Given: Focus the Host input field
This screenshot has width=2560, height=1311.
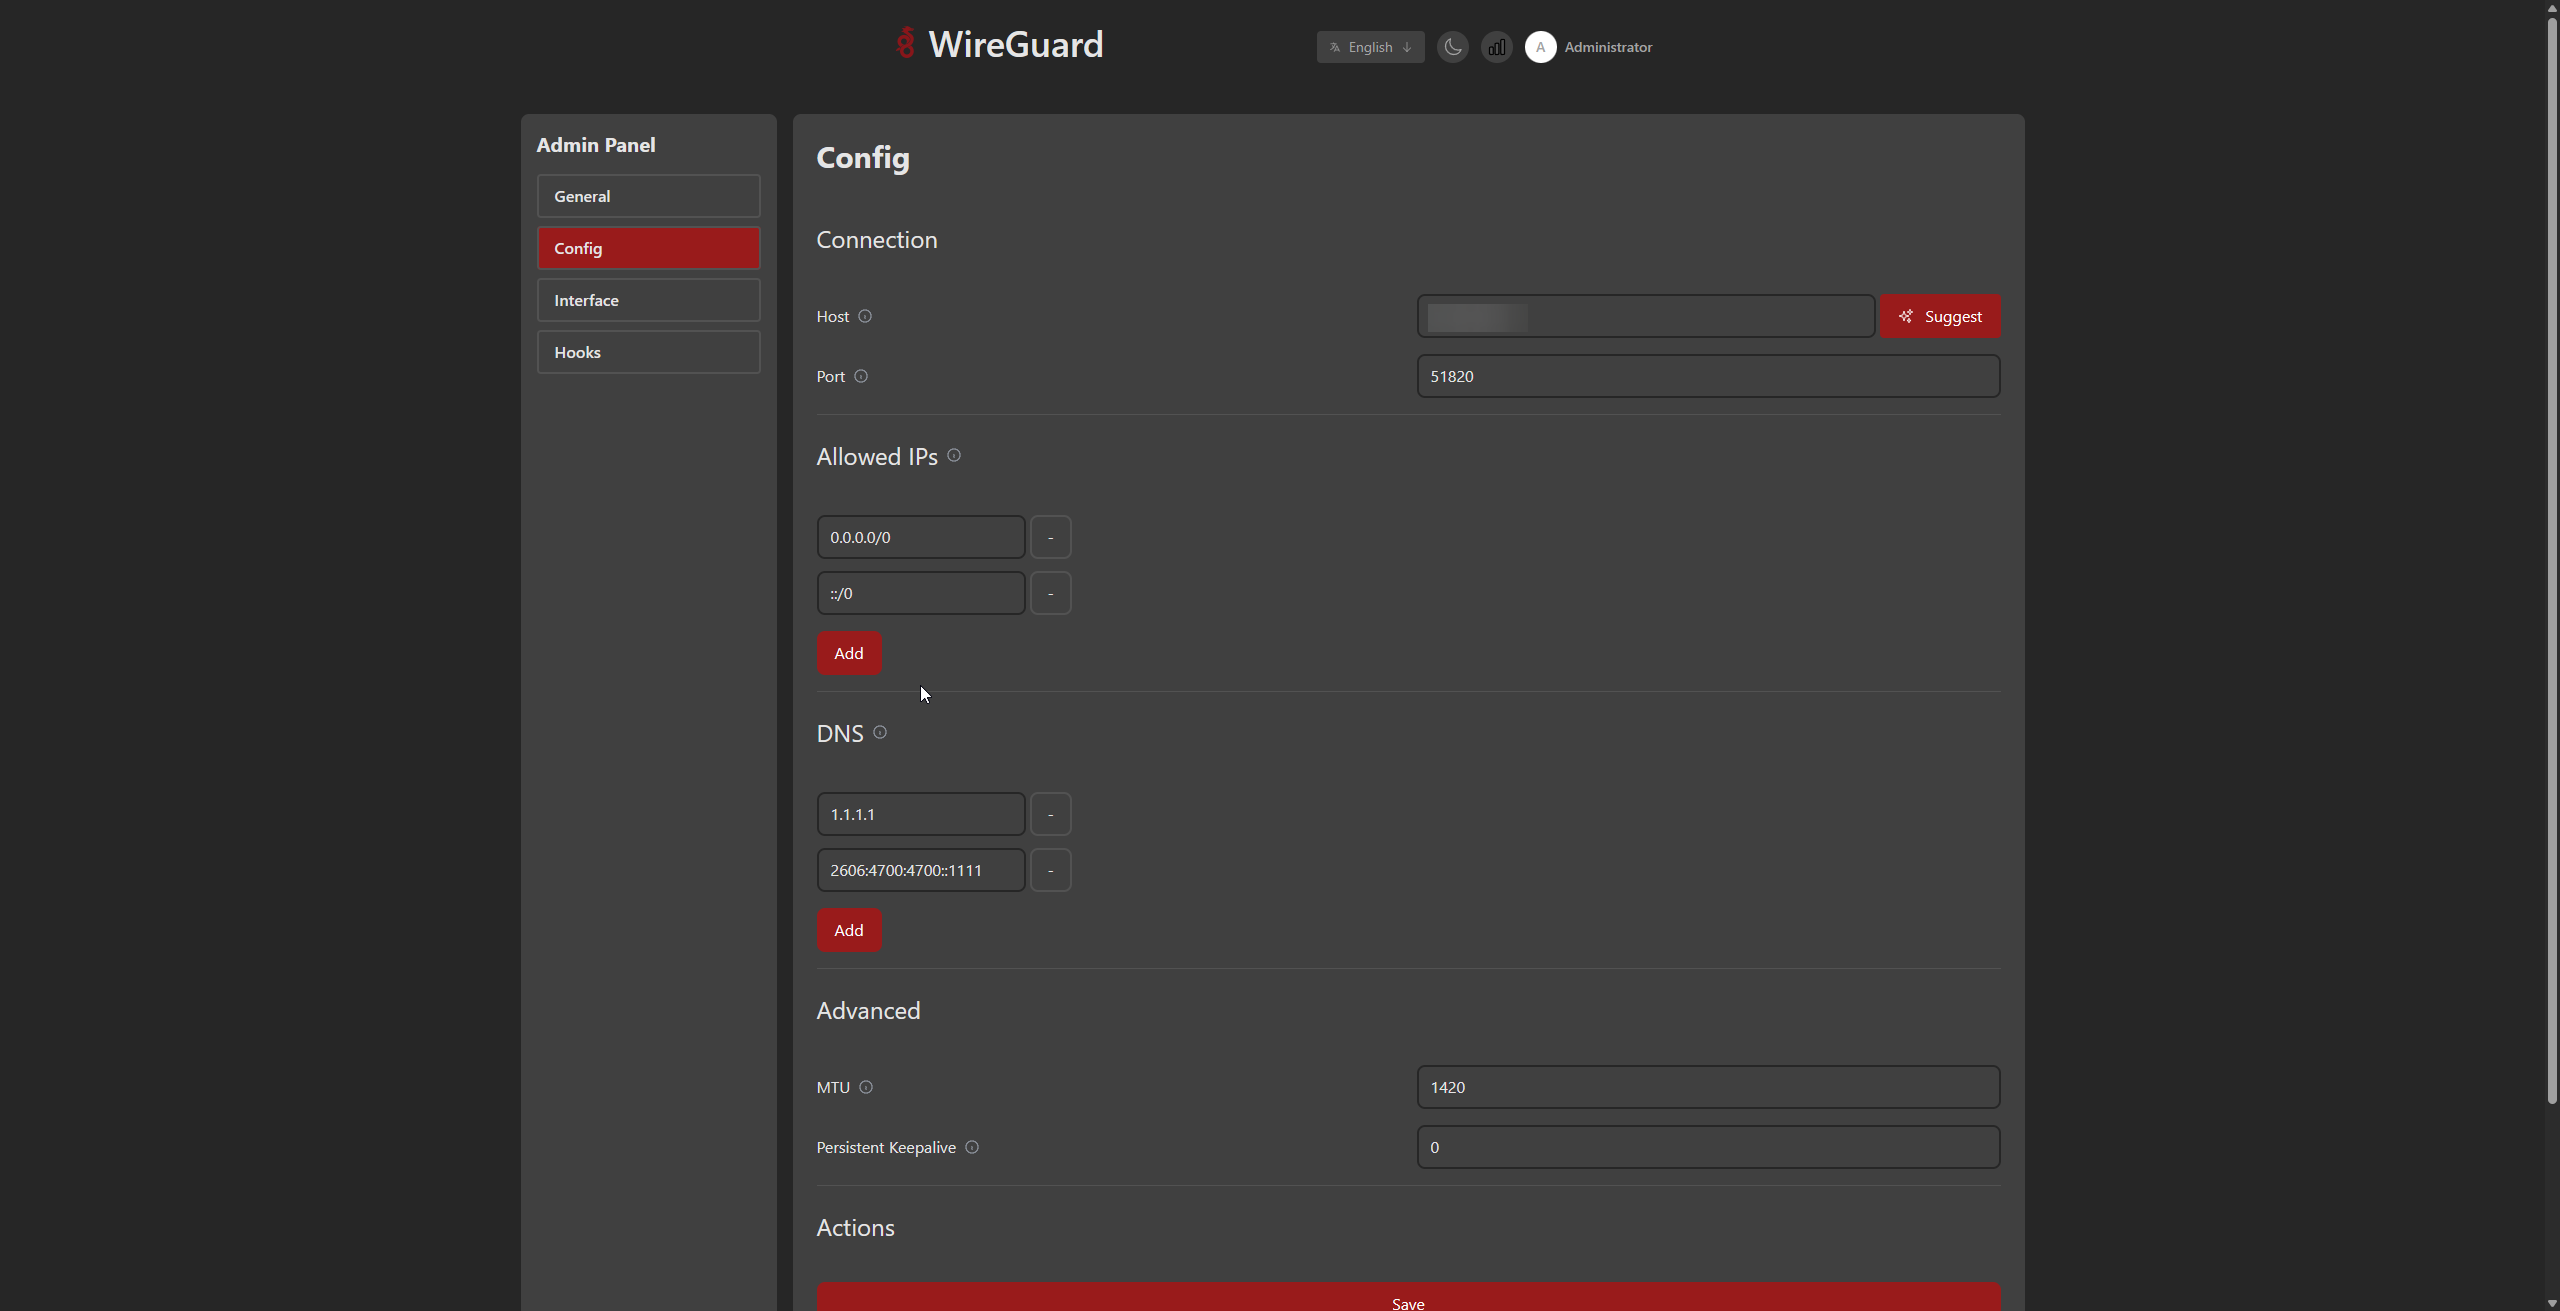Looking at the screenshot, I should click(1645, 316).
